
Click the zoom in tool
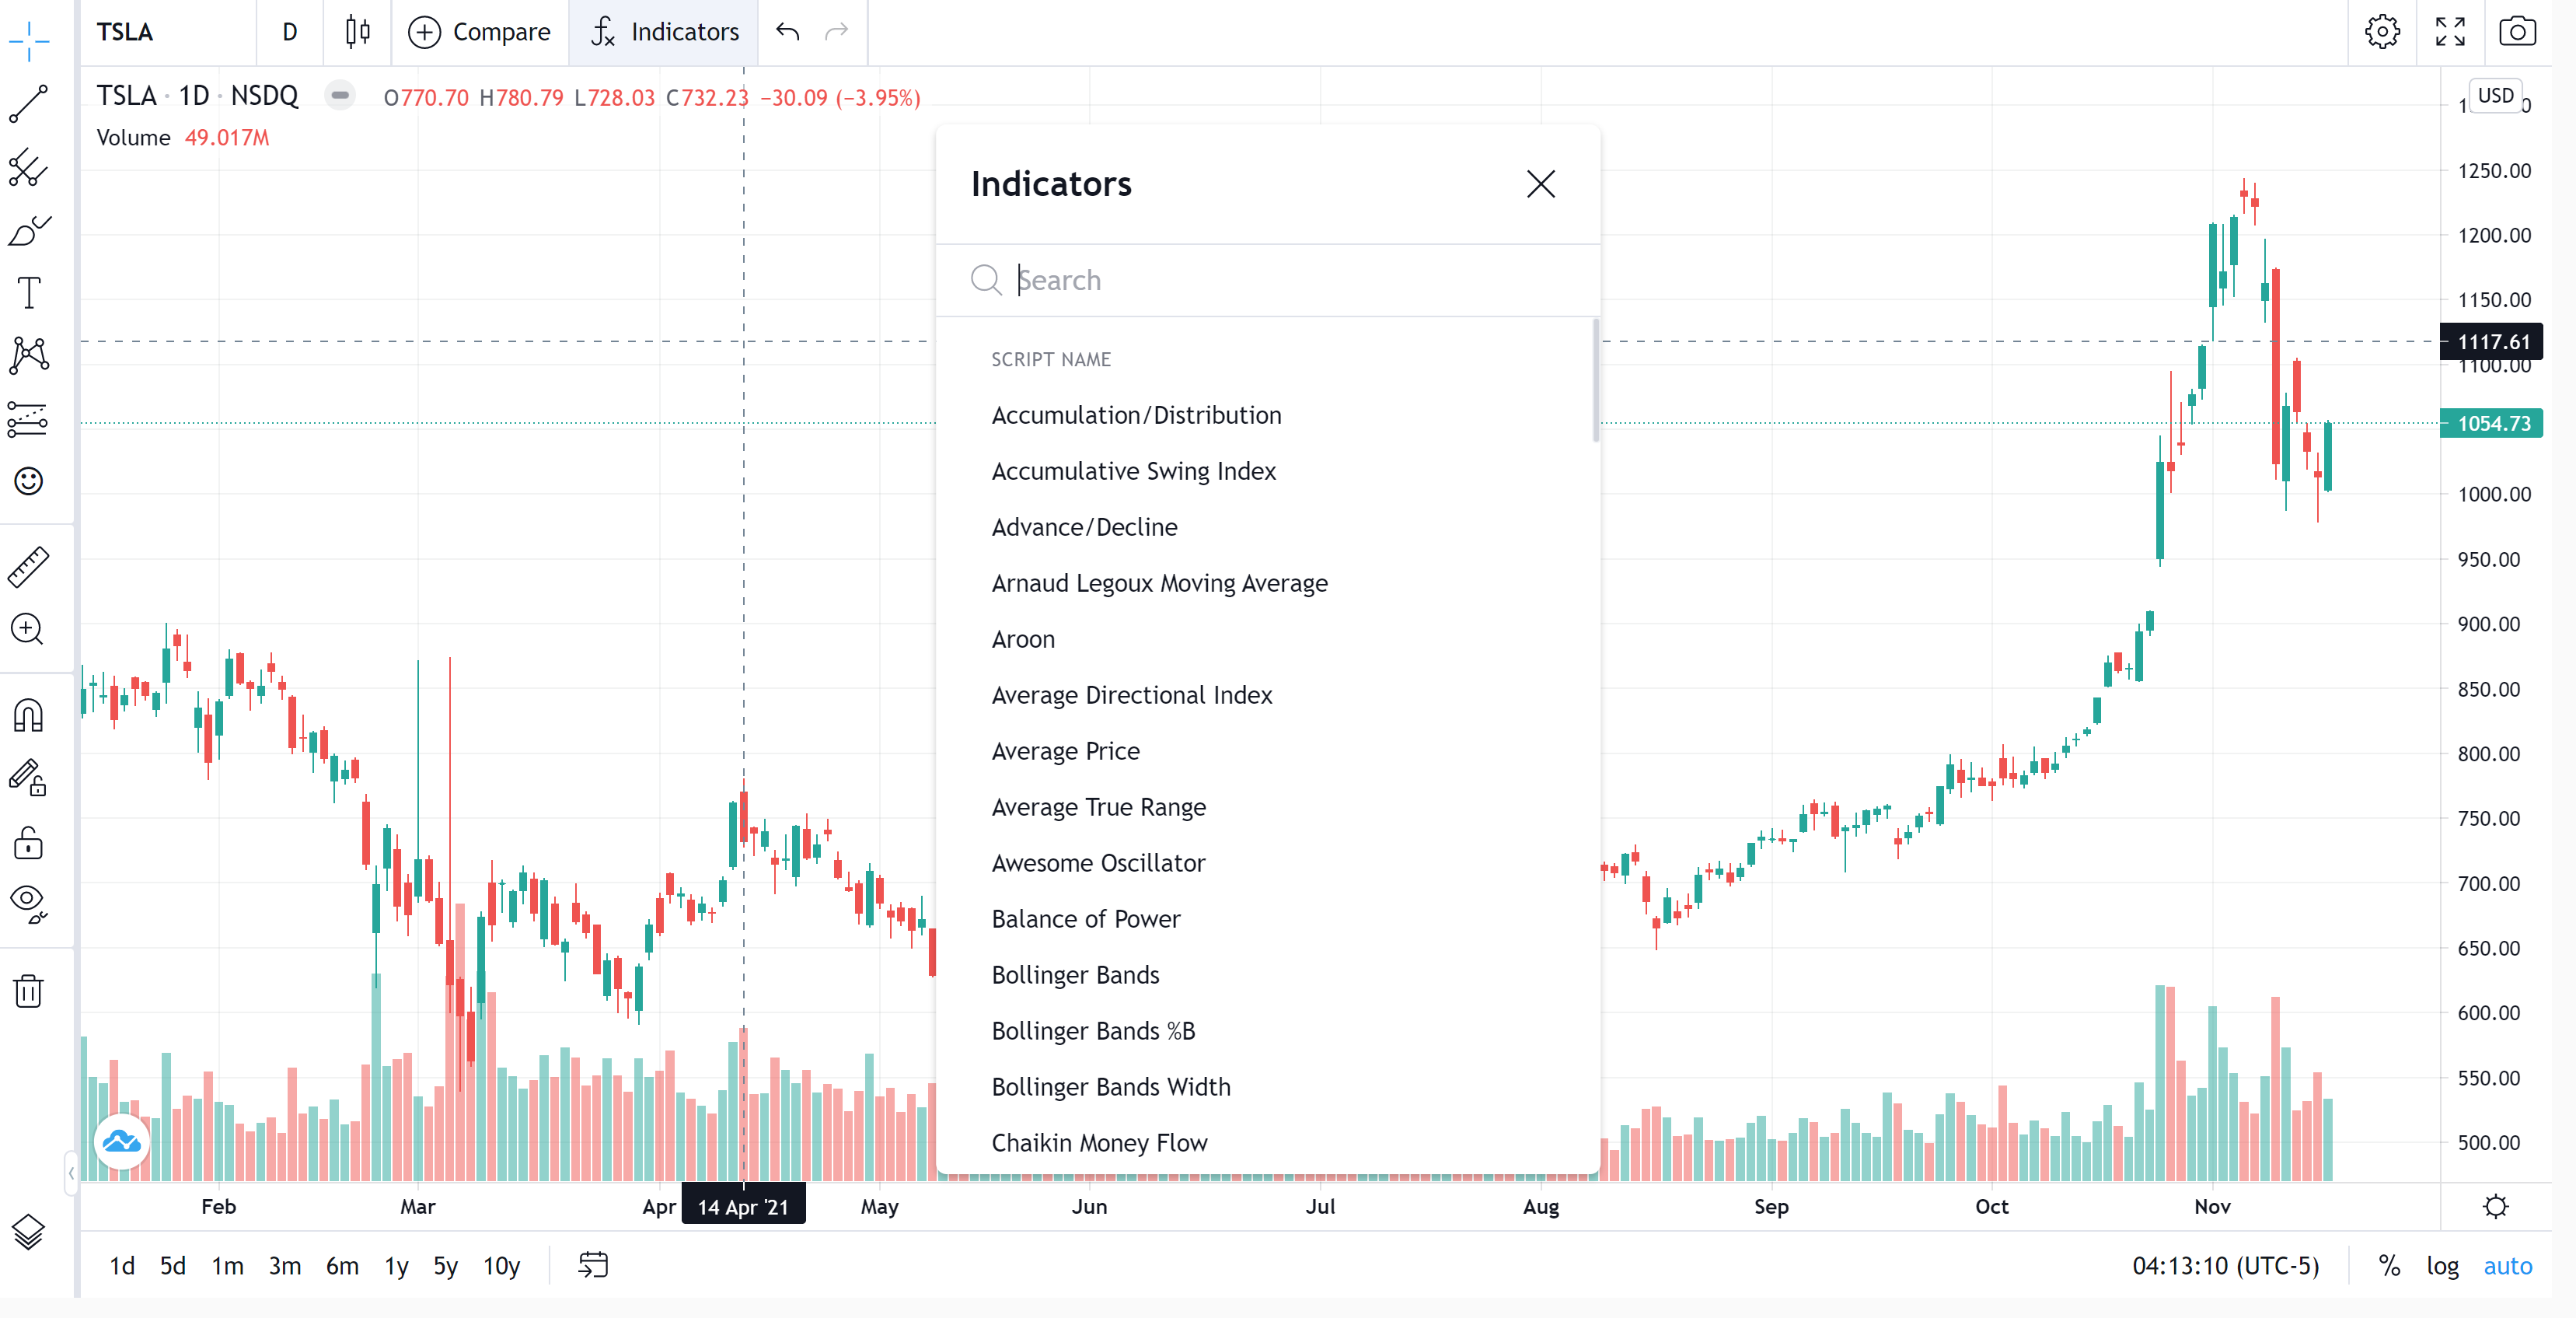pos(27,629)
